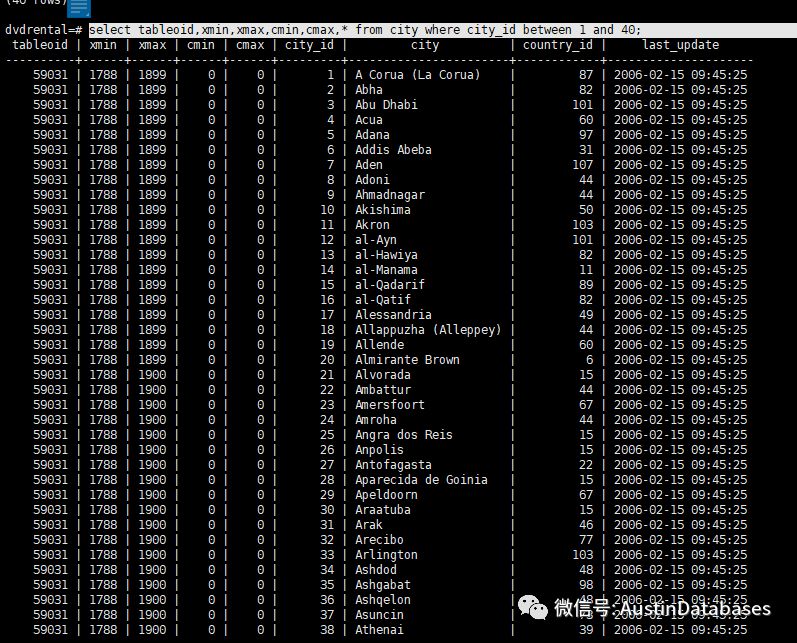Viewport: 797px width, 643px height.
Task: Click the tableoid column header
Action: (40, 45)
